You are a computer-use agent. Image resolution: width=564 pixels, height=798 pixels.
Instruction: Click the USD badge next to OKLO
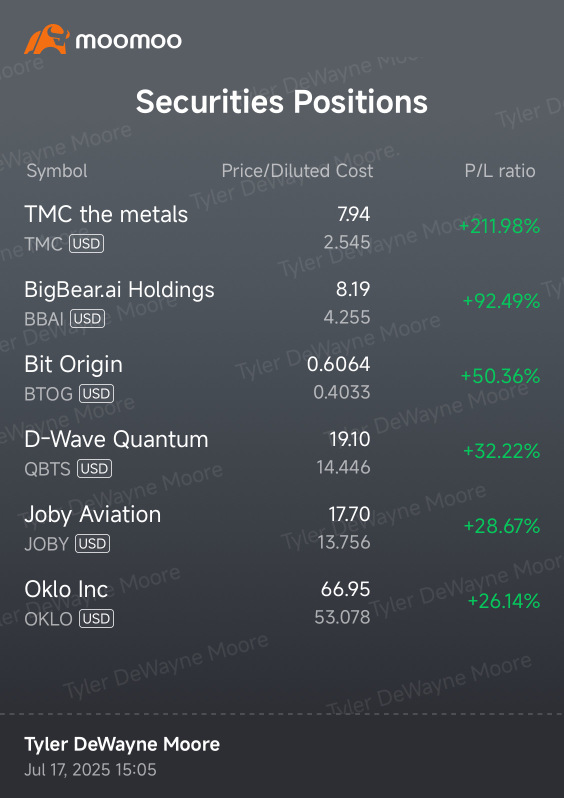coord(97,618)
